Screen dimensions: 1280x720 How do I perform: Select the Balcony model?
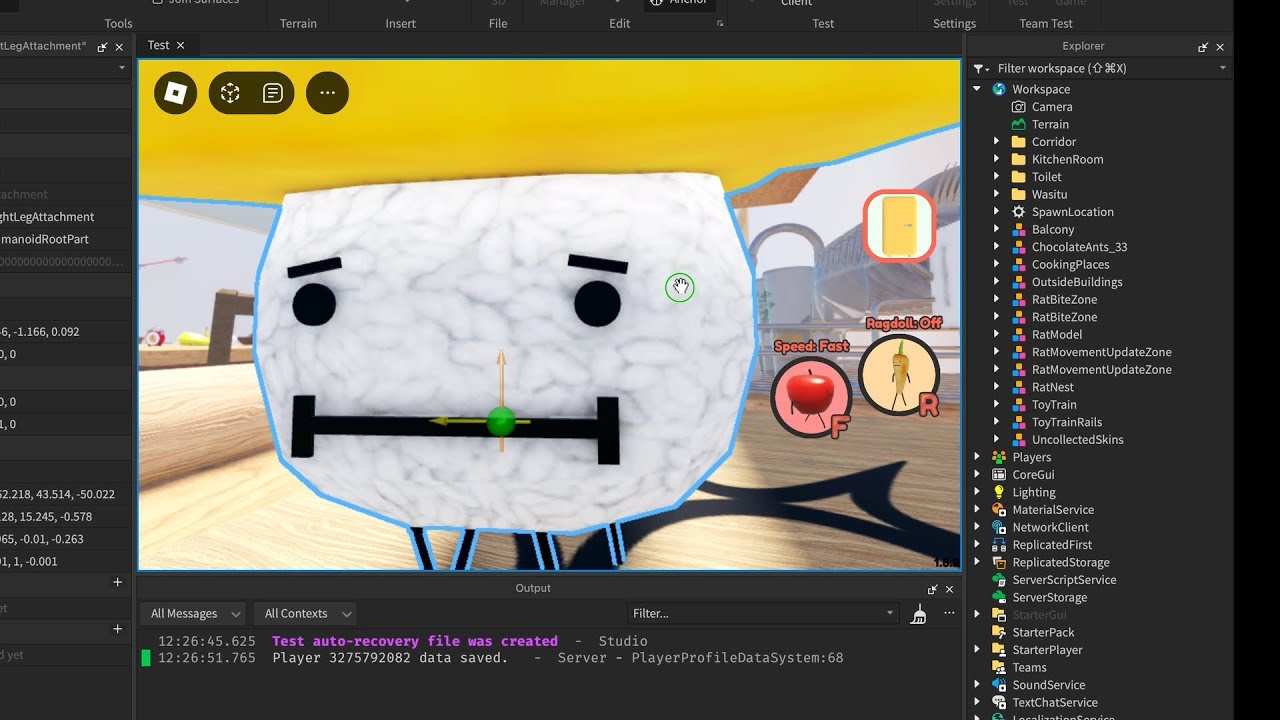pos(1053,229)
